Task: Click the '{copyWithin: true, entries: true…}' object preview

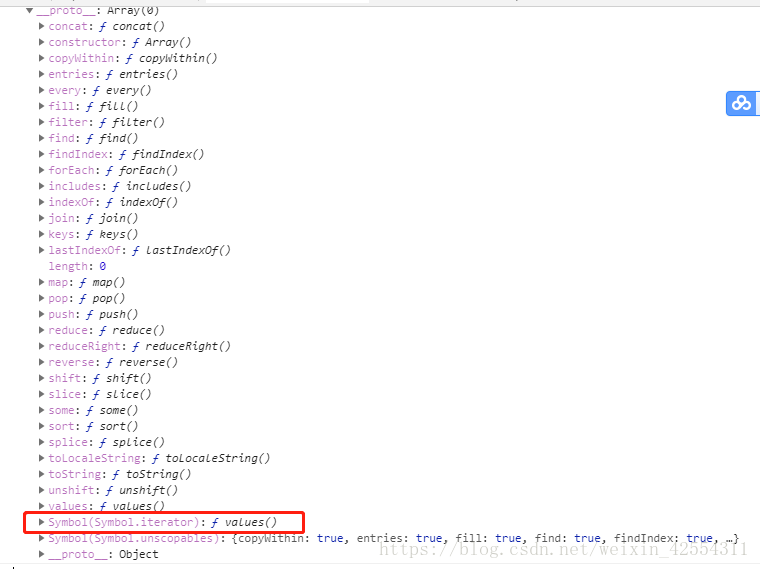Action: 485,538
